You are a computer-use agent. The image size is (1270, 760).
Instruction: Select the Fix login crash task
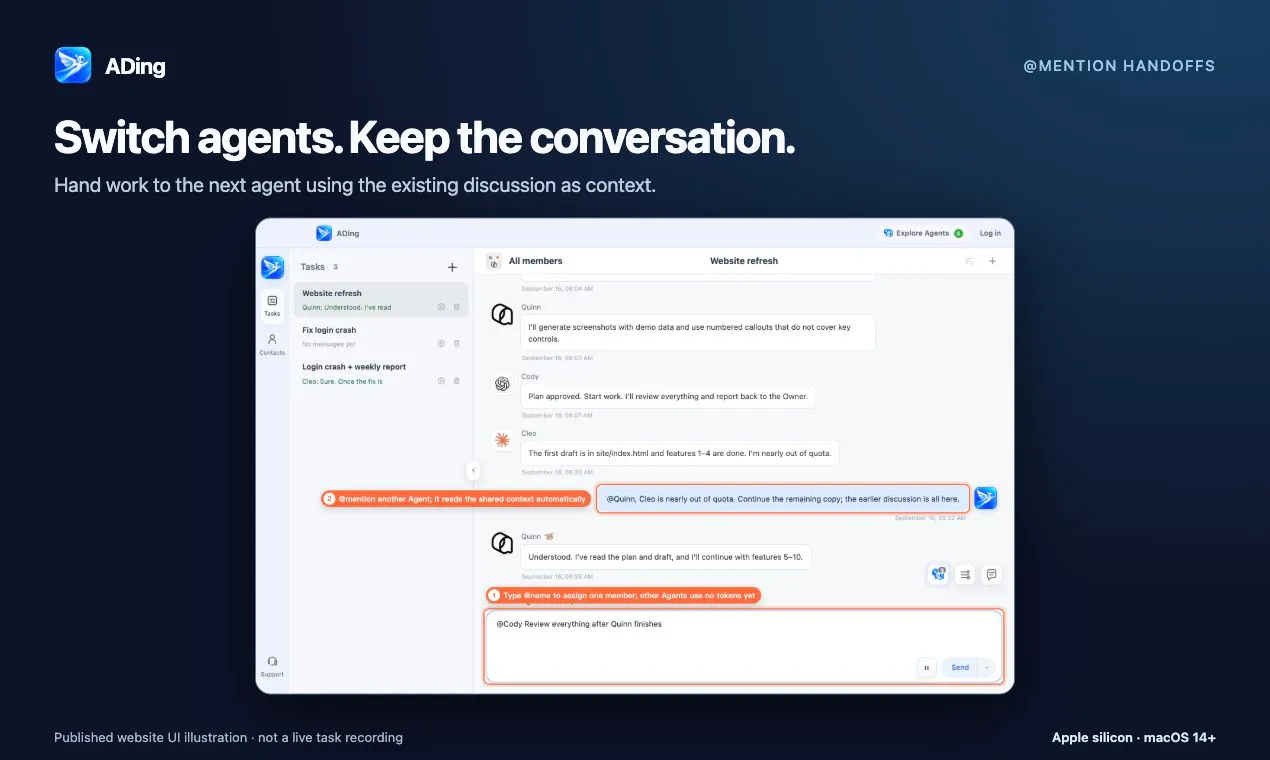pos(381,337)
